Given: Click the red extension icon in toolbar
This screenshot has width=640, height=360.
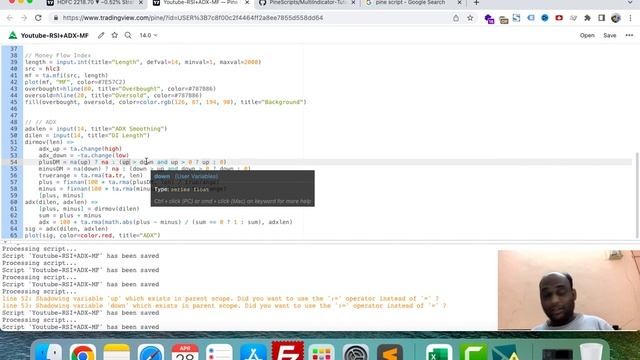Looking at the screenshot, I should point(559,18).
